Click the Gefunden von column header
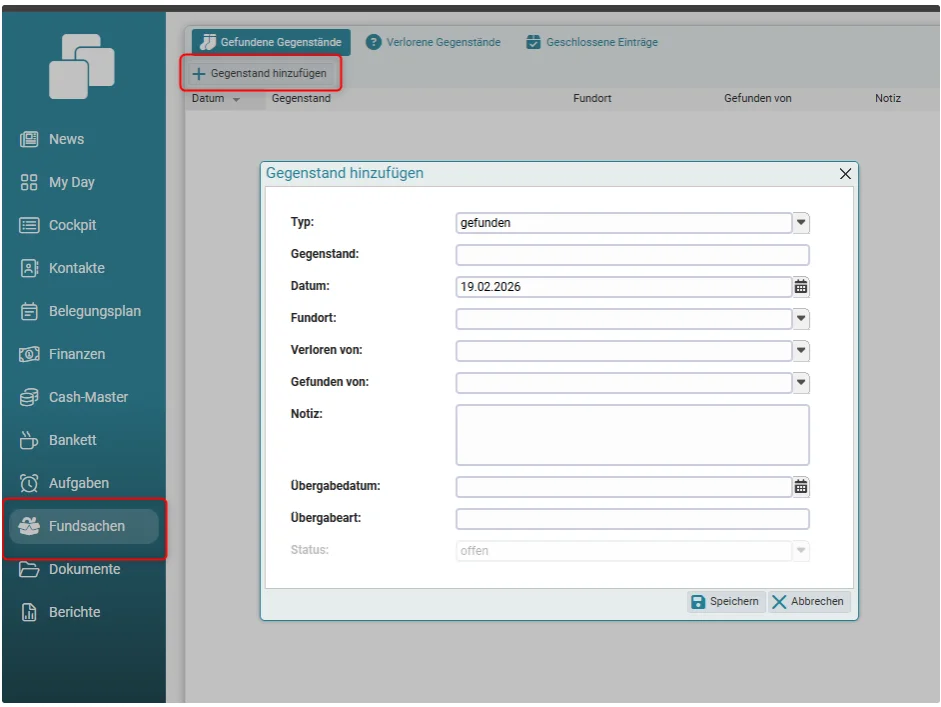The width and height of the screenshot is (941, 707). [x=757, y=98]
